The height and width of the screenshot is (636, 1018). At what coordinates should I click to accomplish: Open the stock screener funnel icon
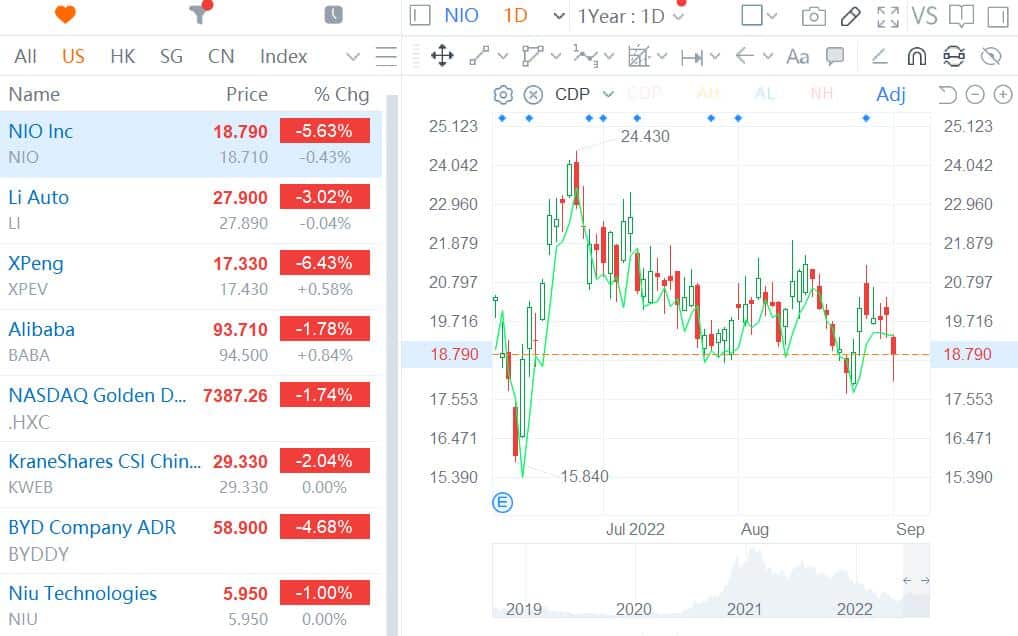coord(198,15)
